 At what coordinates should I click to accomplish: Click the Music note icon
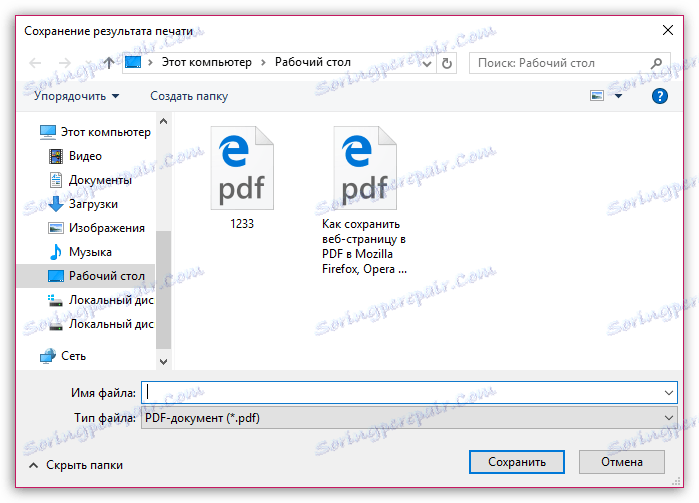point(56,252)
